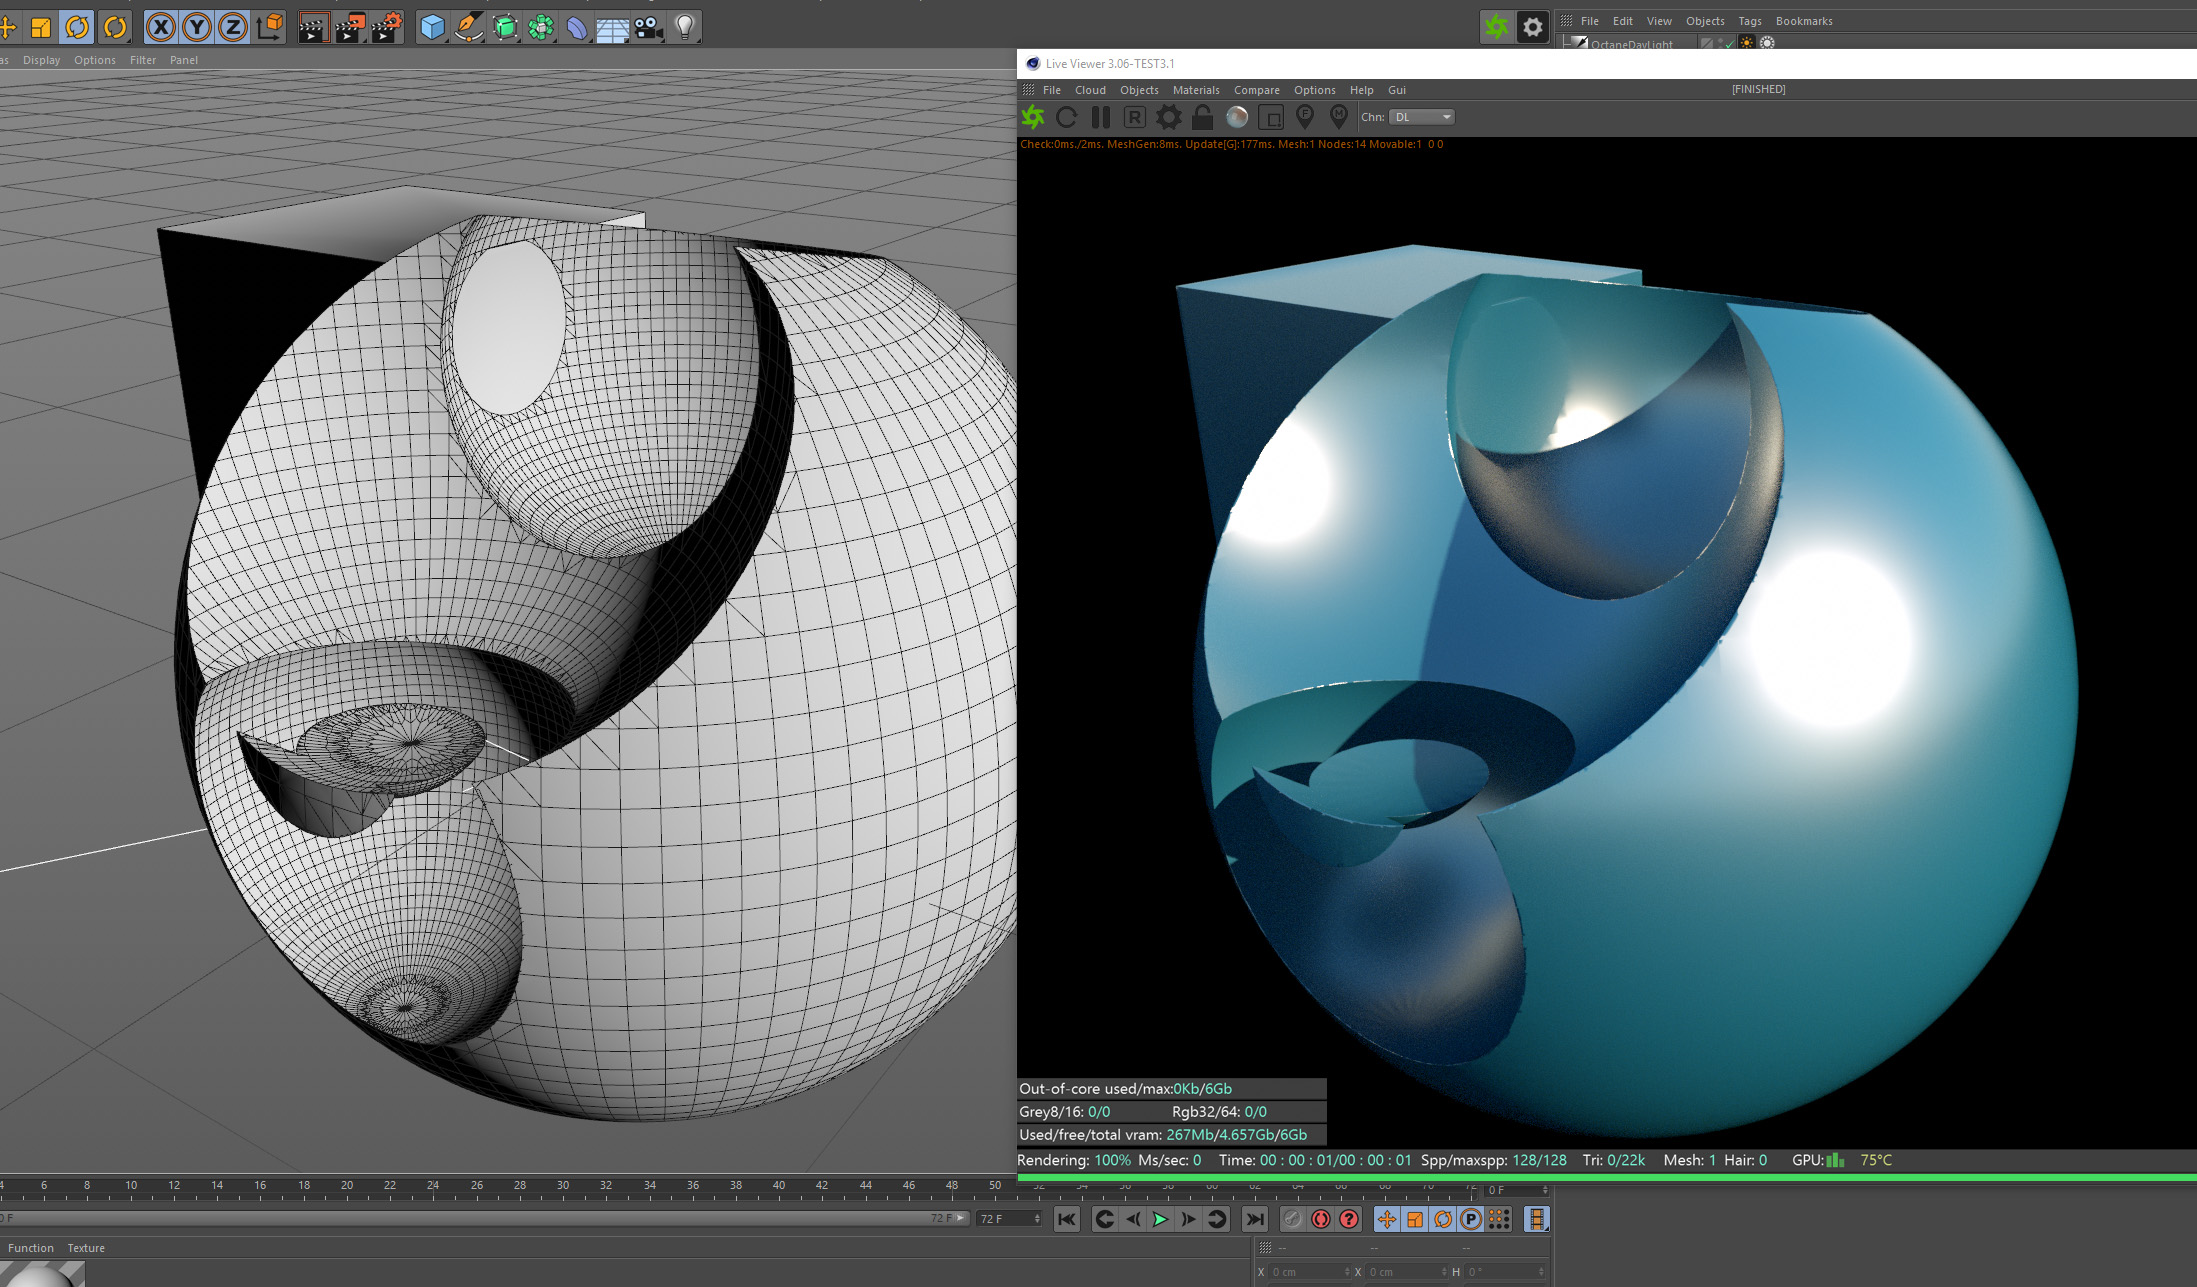Click Octane send scene icon in Live Viewer

[1033, 118]
